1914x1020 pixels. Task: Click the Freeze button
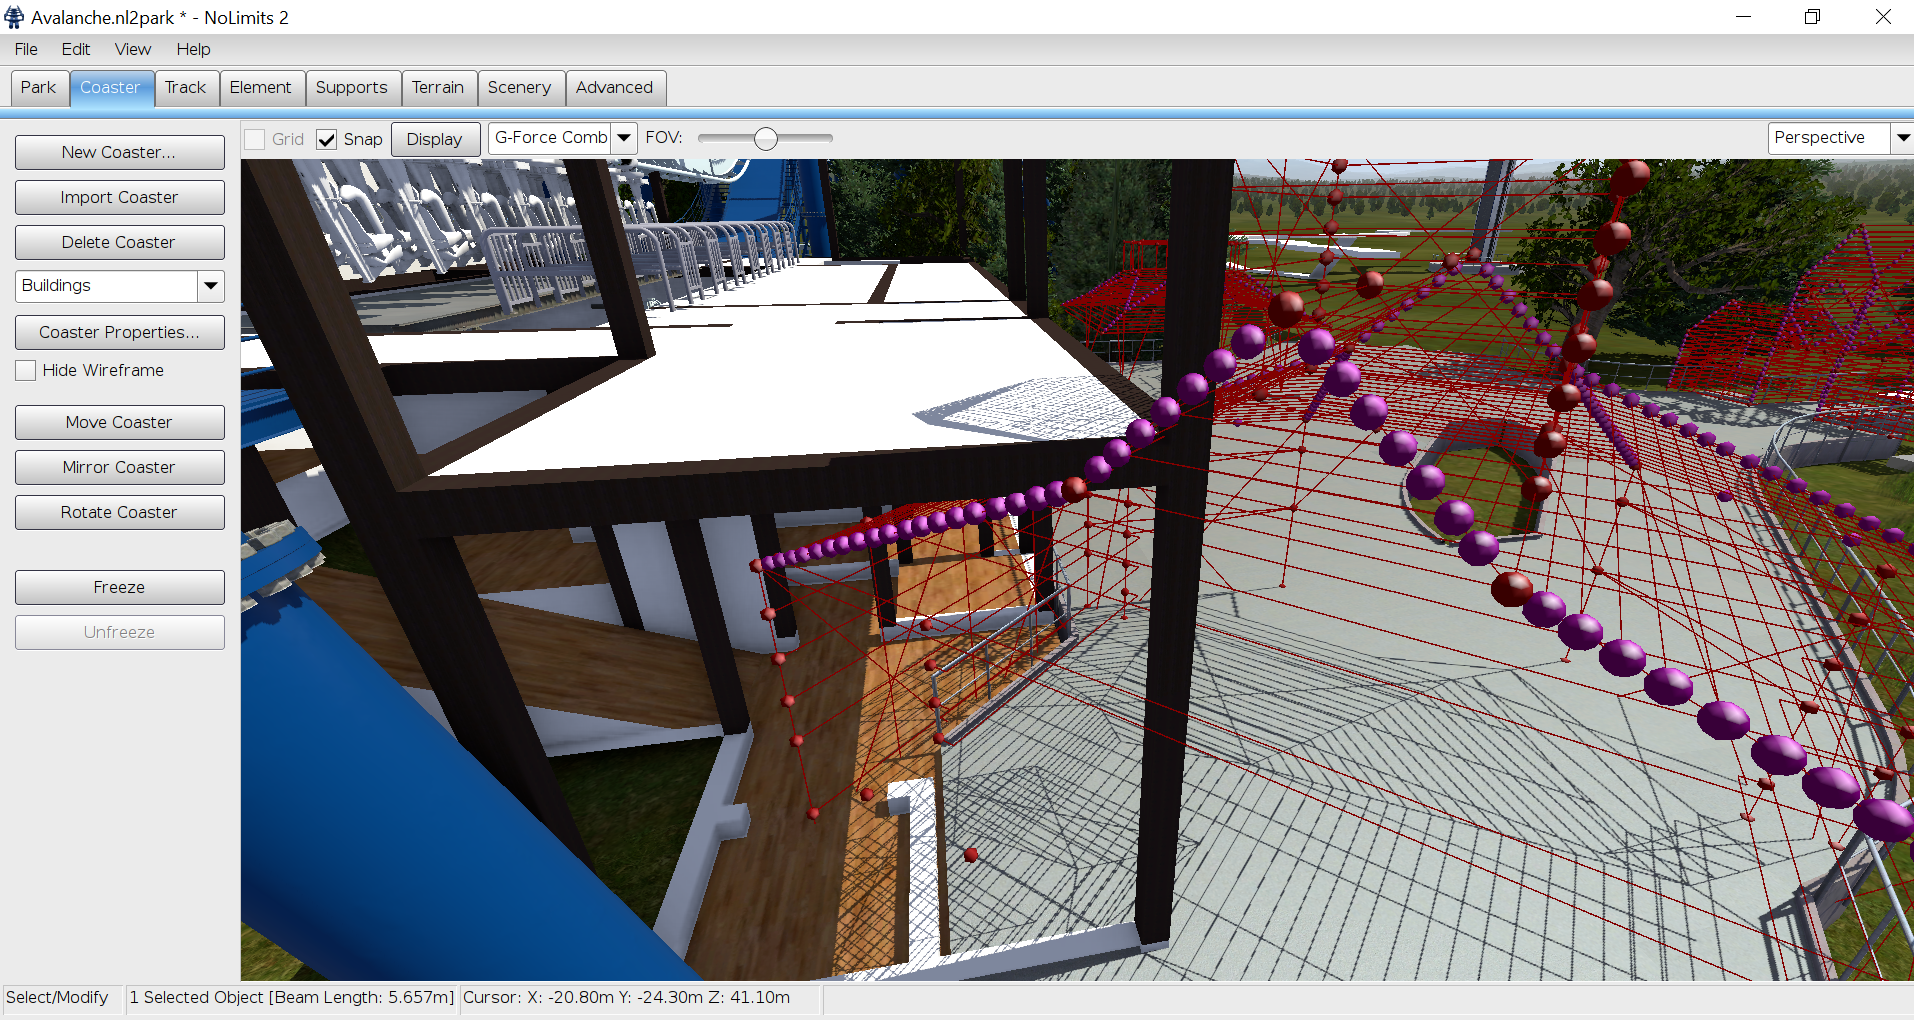coord(119,587)
